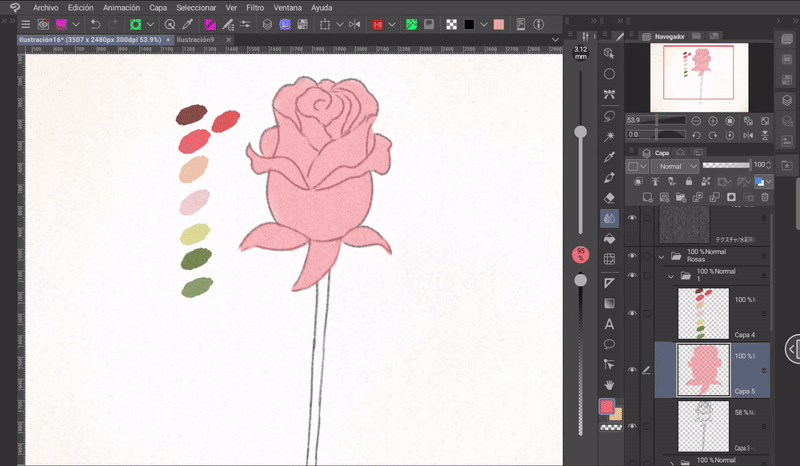Viewport: 800px width, 466px height.
Task: Open the Filtro menu
Action: (255, 7)
